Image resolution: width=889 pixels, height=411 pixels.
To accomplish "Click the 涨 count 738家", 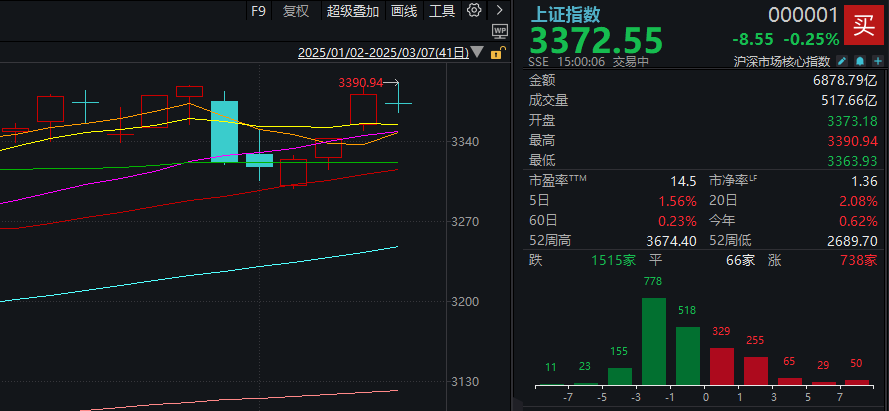I will point(859,261).
